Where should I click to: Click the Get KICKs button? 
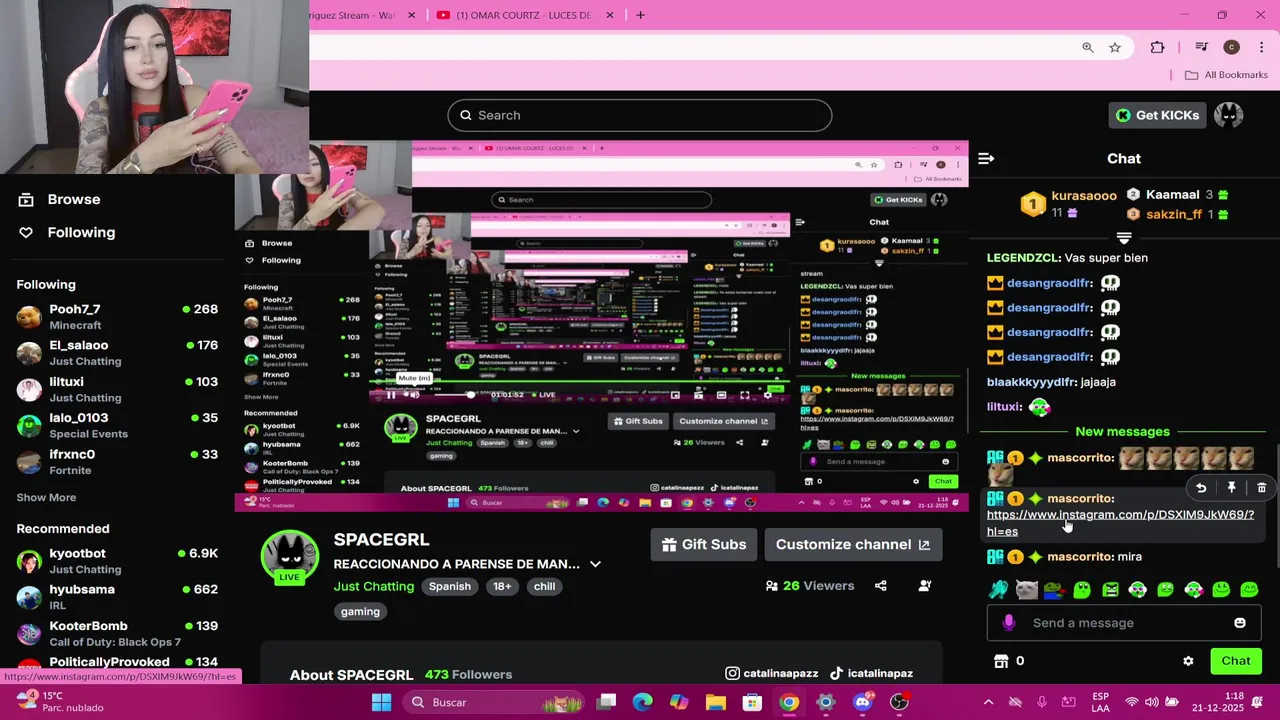[1158, 115]
